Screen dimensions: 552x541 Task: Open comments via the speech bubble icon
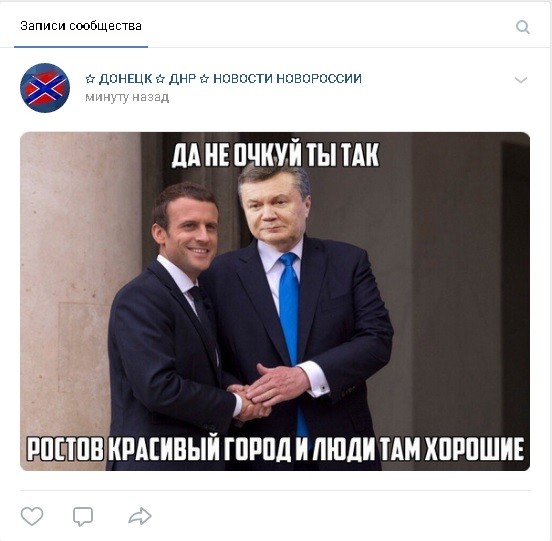pyautogui.click(x=83, y=516)
